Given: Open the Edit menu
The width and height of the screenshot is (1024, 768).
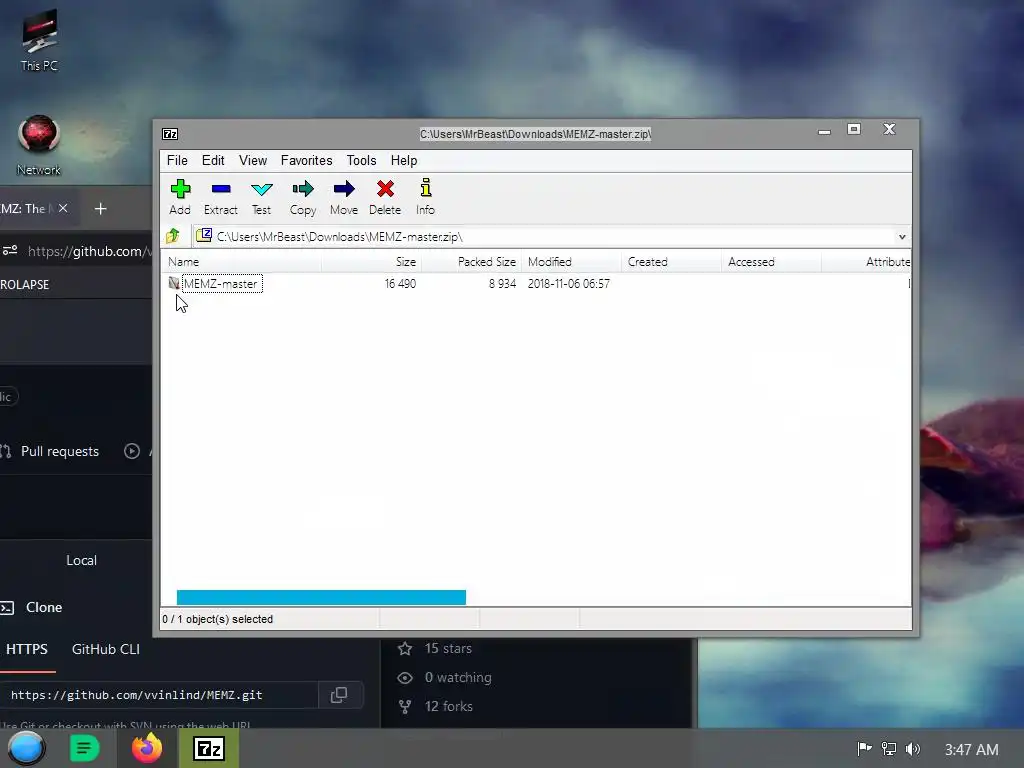Looking at the screenshot, I should (x=213, y=161).
